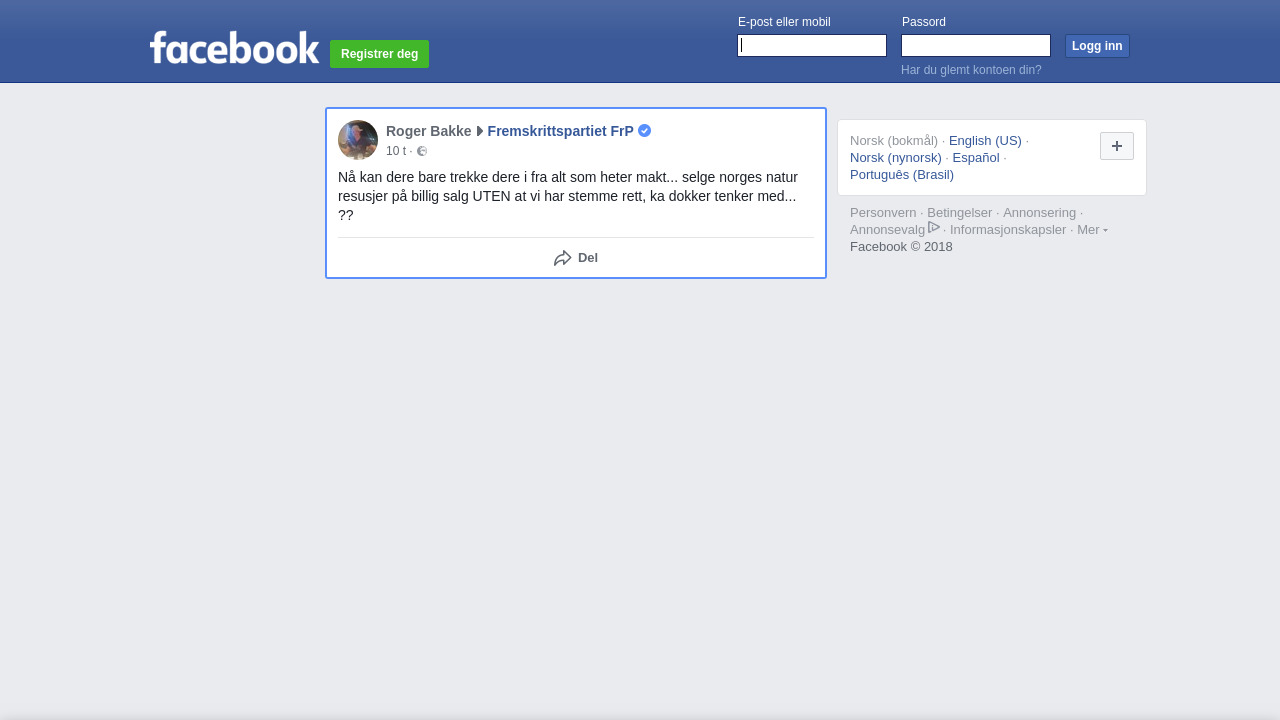Image resolution: width=1280 pixels, height=720 pixels.
Task: Open Roger Bakke's profile picture
Action: (x=358, y=140)
